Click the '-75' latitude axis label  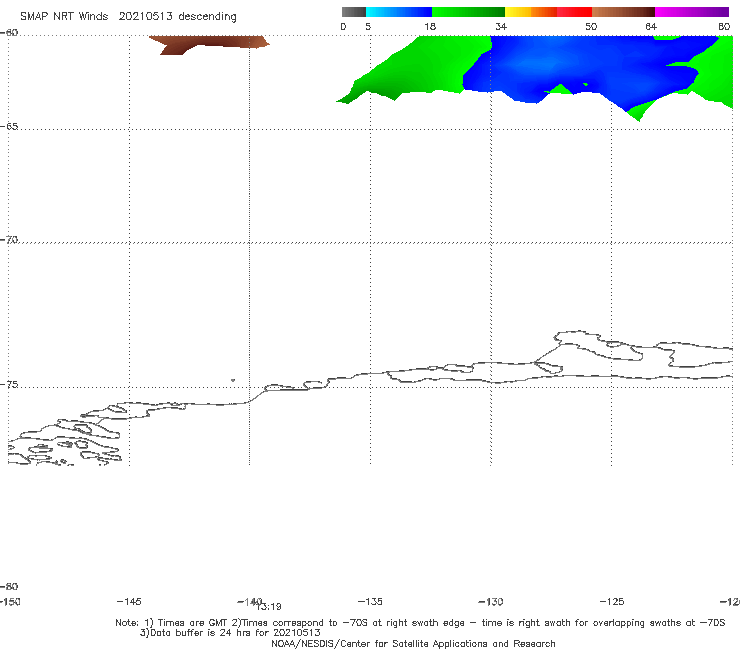coord(9,385)
